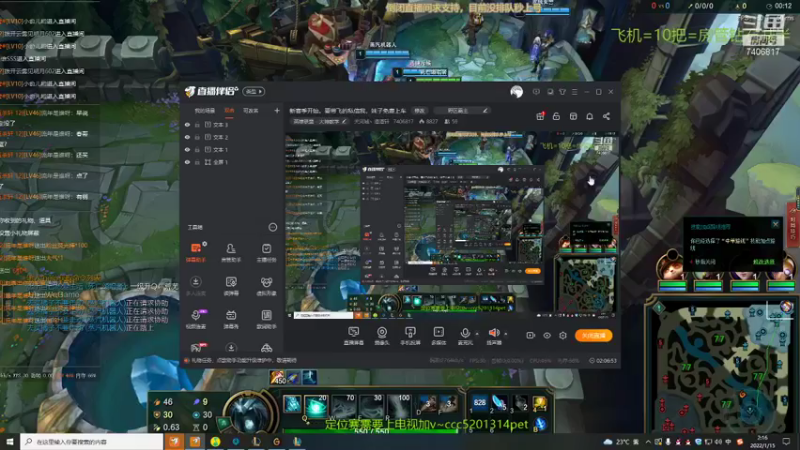The width and height of the screenshot is (800, 450).
Task: Click the gift task status message at bottom
Action: tap(240, 361)
